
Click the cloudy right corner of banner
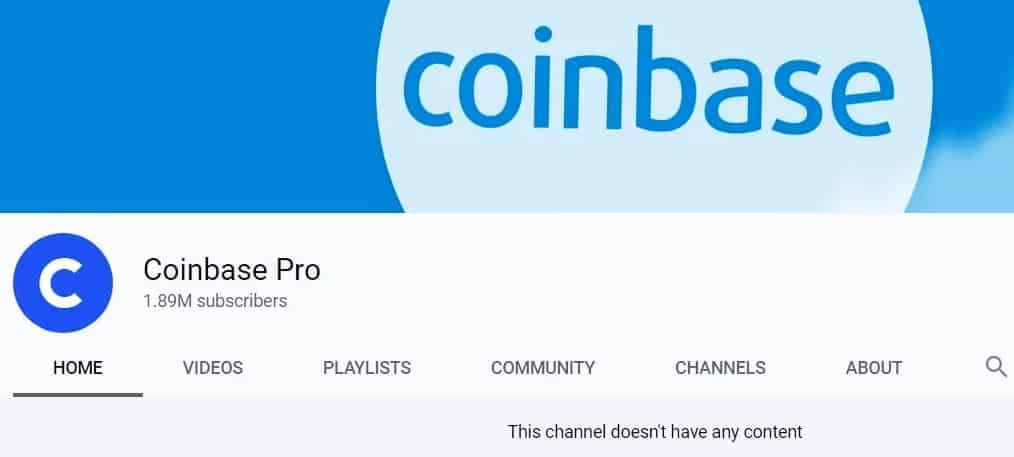[x=970, y=168]
